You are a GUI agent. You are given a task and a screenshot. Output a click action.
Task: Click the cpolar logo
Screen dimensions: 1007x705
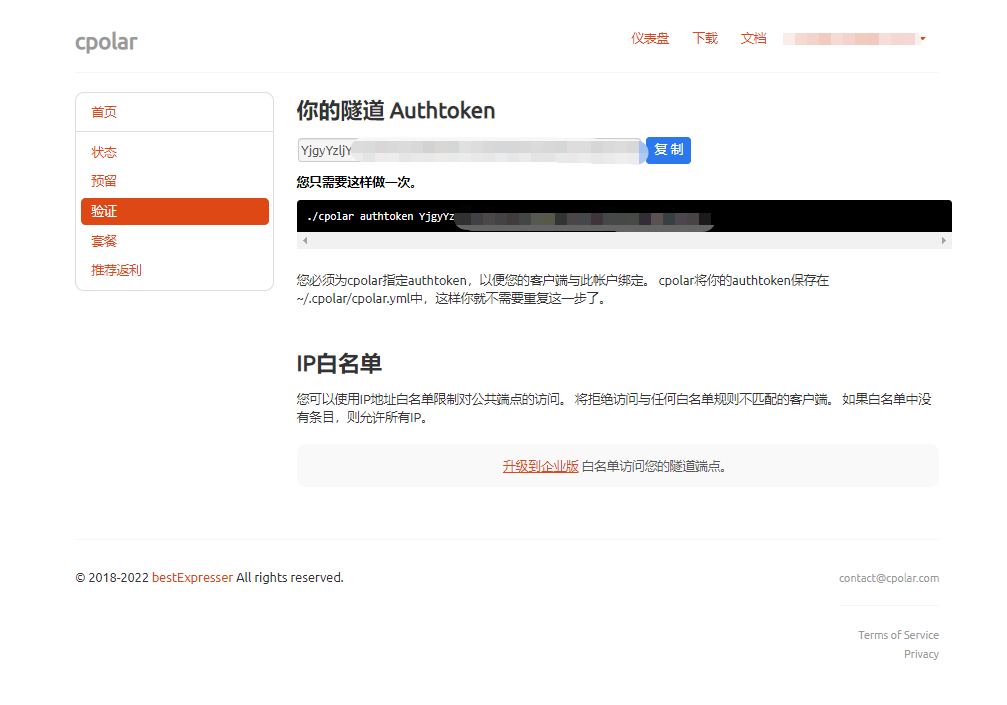coord(106,42)
